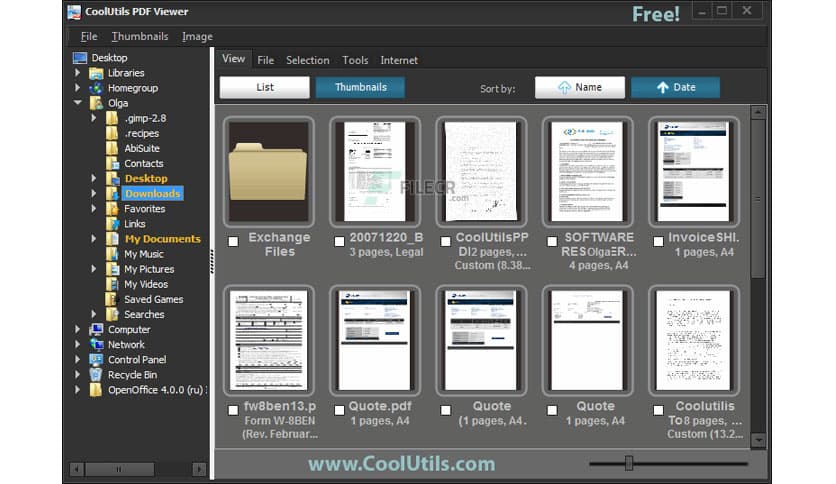This screenshot has width=836, height=484.
Task: Switch to the Selection tab
Action: pyautogui.click(x=308, y=60)
